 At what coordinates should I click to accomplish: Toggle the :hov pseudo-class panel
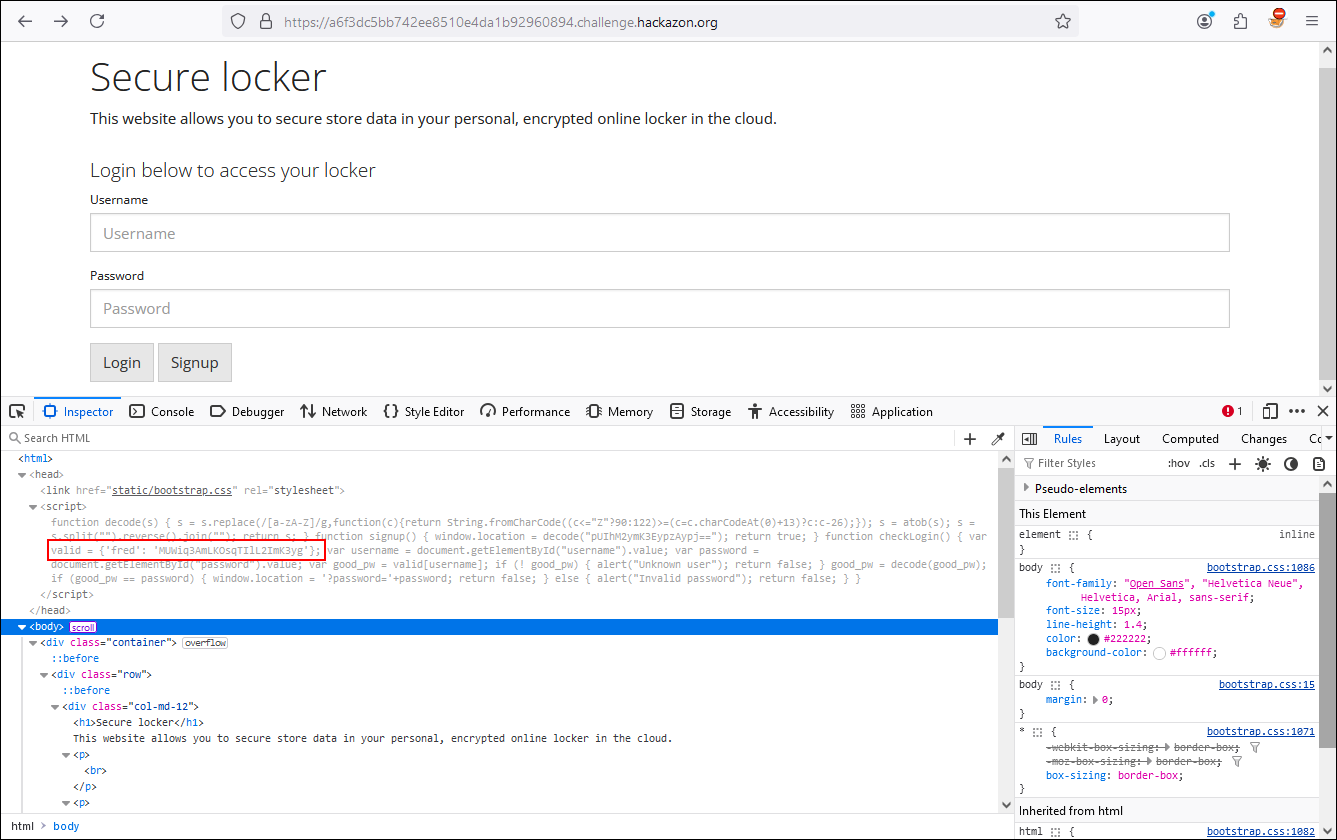pyautogui.click(x=1179, y=464)
